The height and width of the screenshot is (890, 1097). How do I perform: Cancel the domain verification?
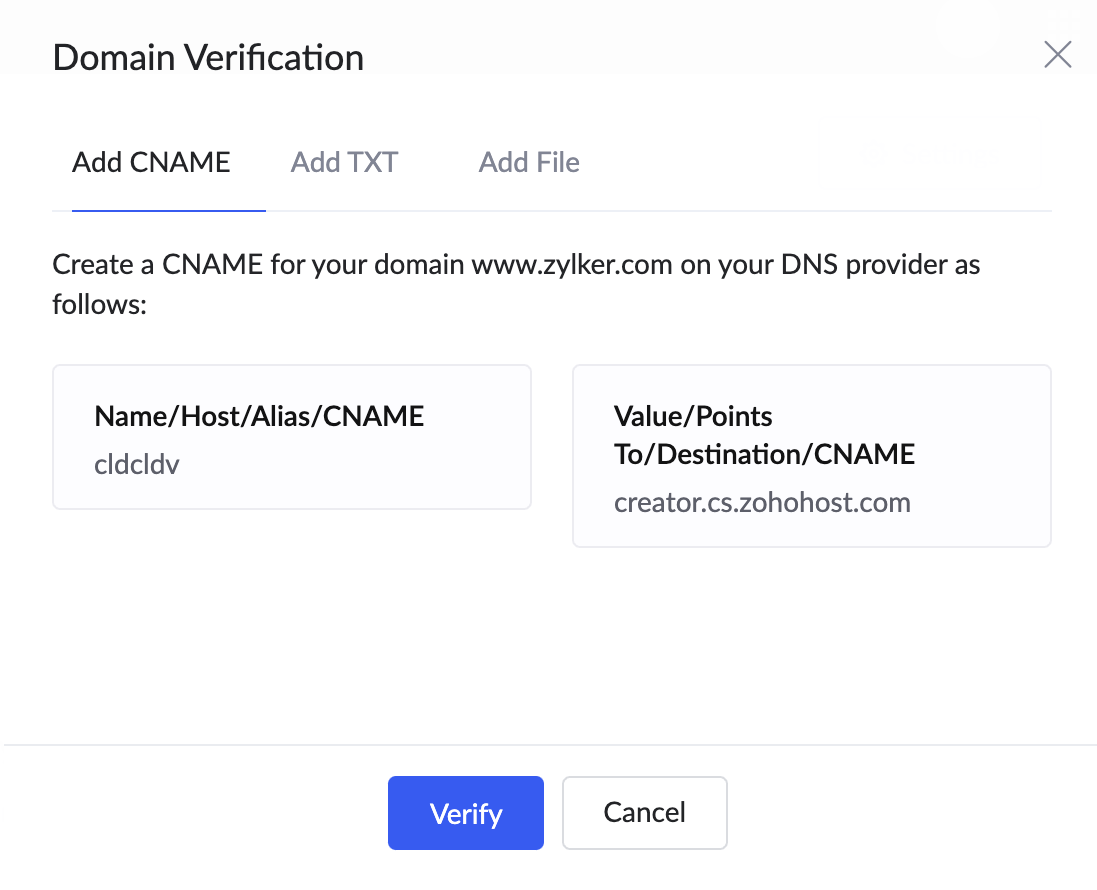[644, 812]
